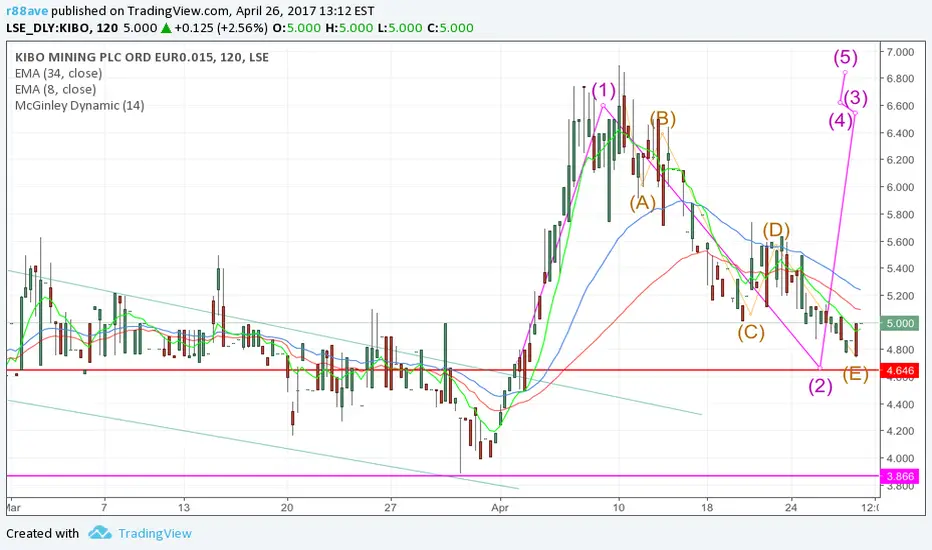Click the 27 date axis label
Viewport: 932px width, 550px height.
point(391,507)
